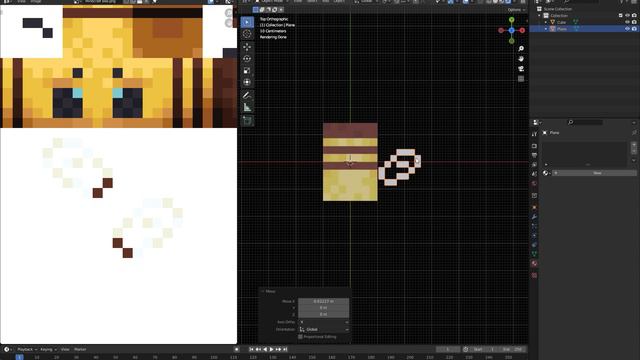Open World properties tab
Viewport: 640px width, 360px height.
[534, 183]
